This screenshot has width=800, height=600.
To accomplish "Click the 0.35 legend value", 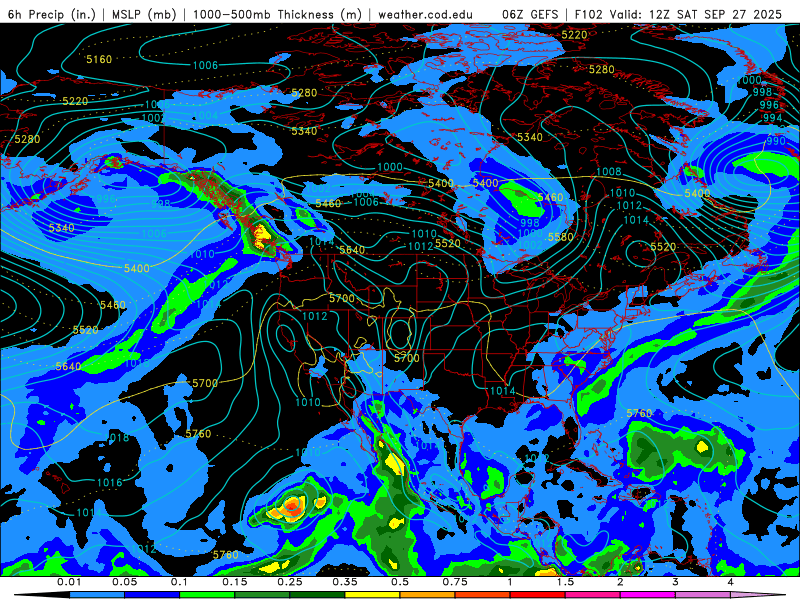I will click(345, 582).
